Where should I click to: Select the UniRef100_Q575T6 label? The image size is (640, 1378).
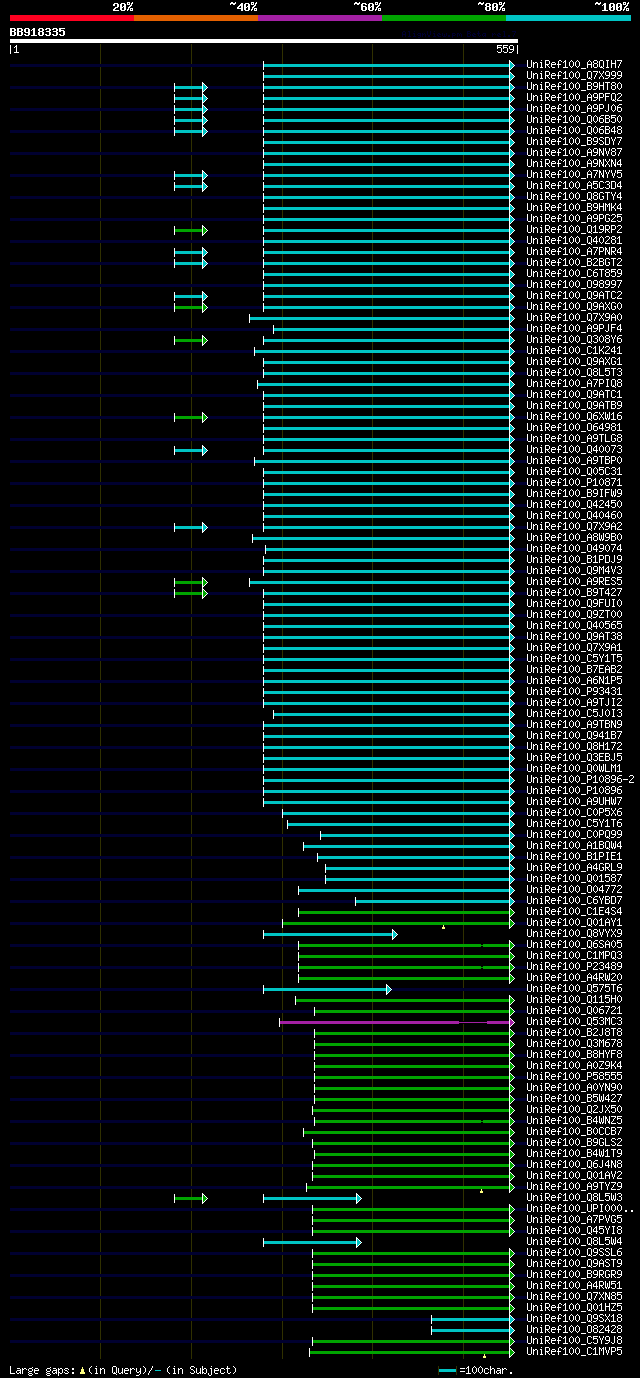point(575,988)
